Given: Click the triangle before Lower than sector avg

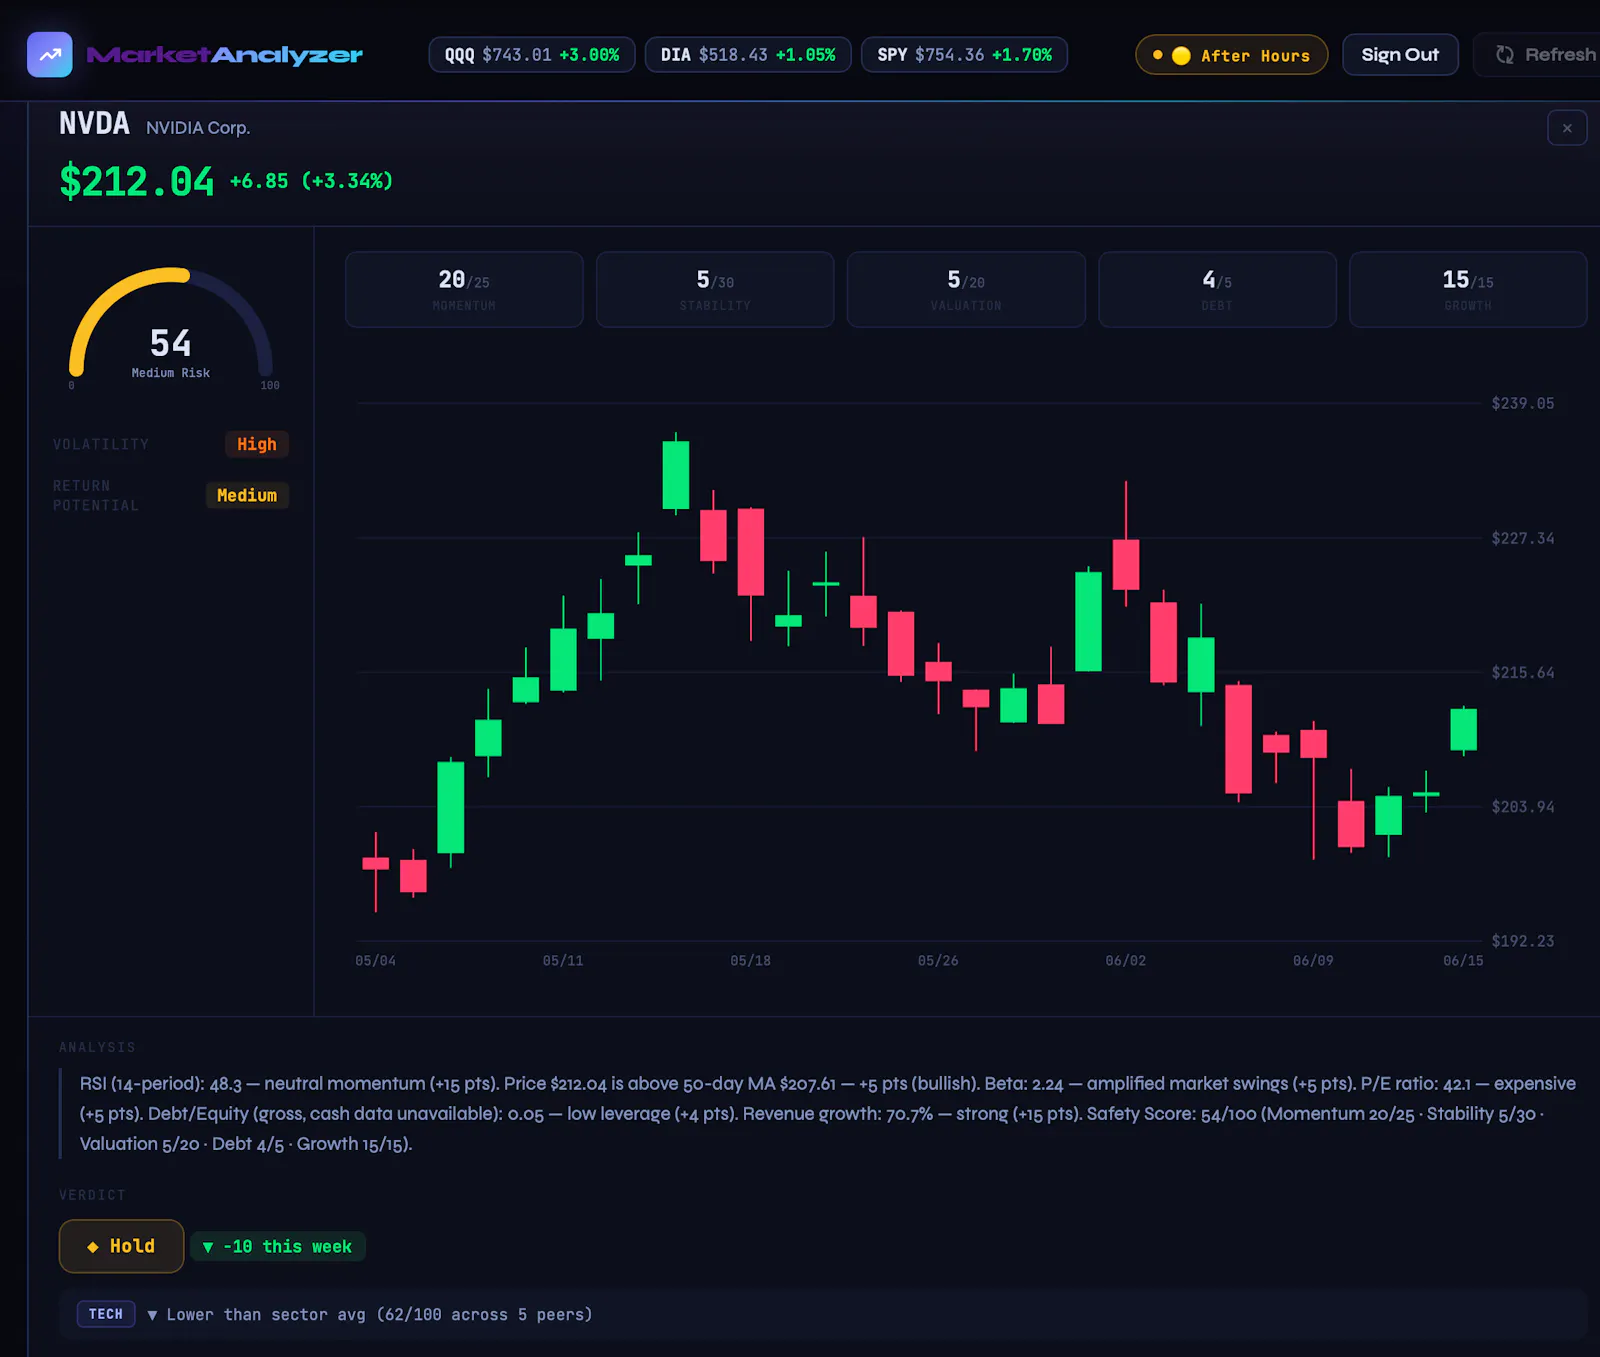Looking at the screenshot, I should [152, 1315].
